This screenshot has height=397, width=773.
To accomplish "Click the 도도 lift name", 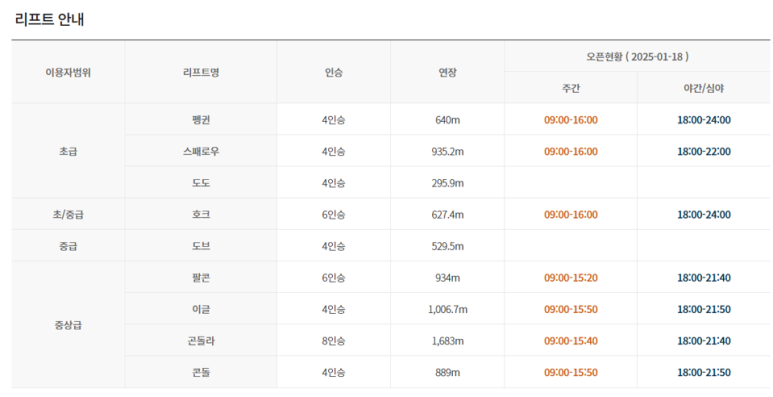I will click(201, 183).
